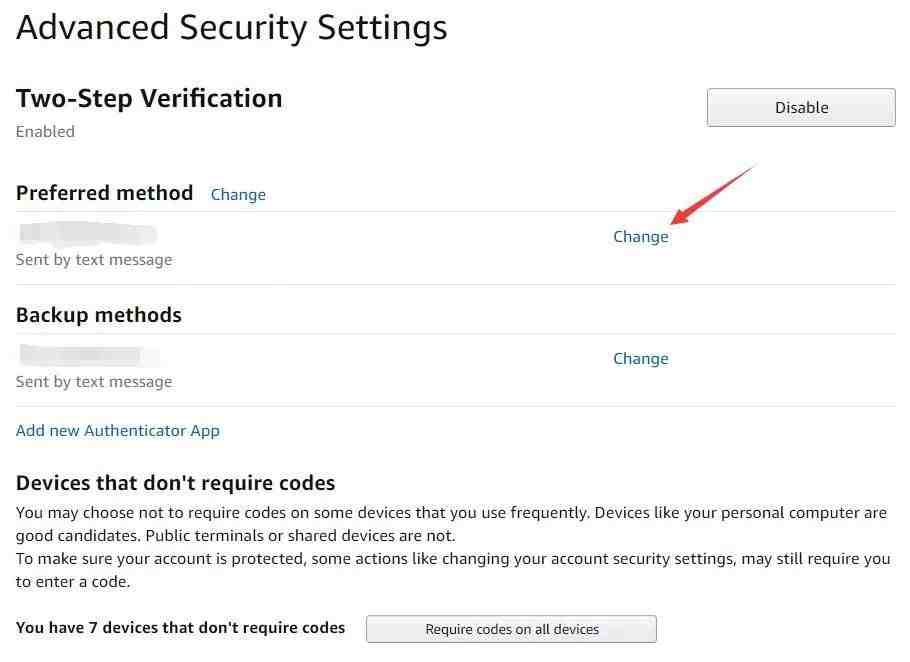Click the Advanced Security Settings page title

click(232, 28)
